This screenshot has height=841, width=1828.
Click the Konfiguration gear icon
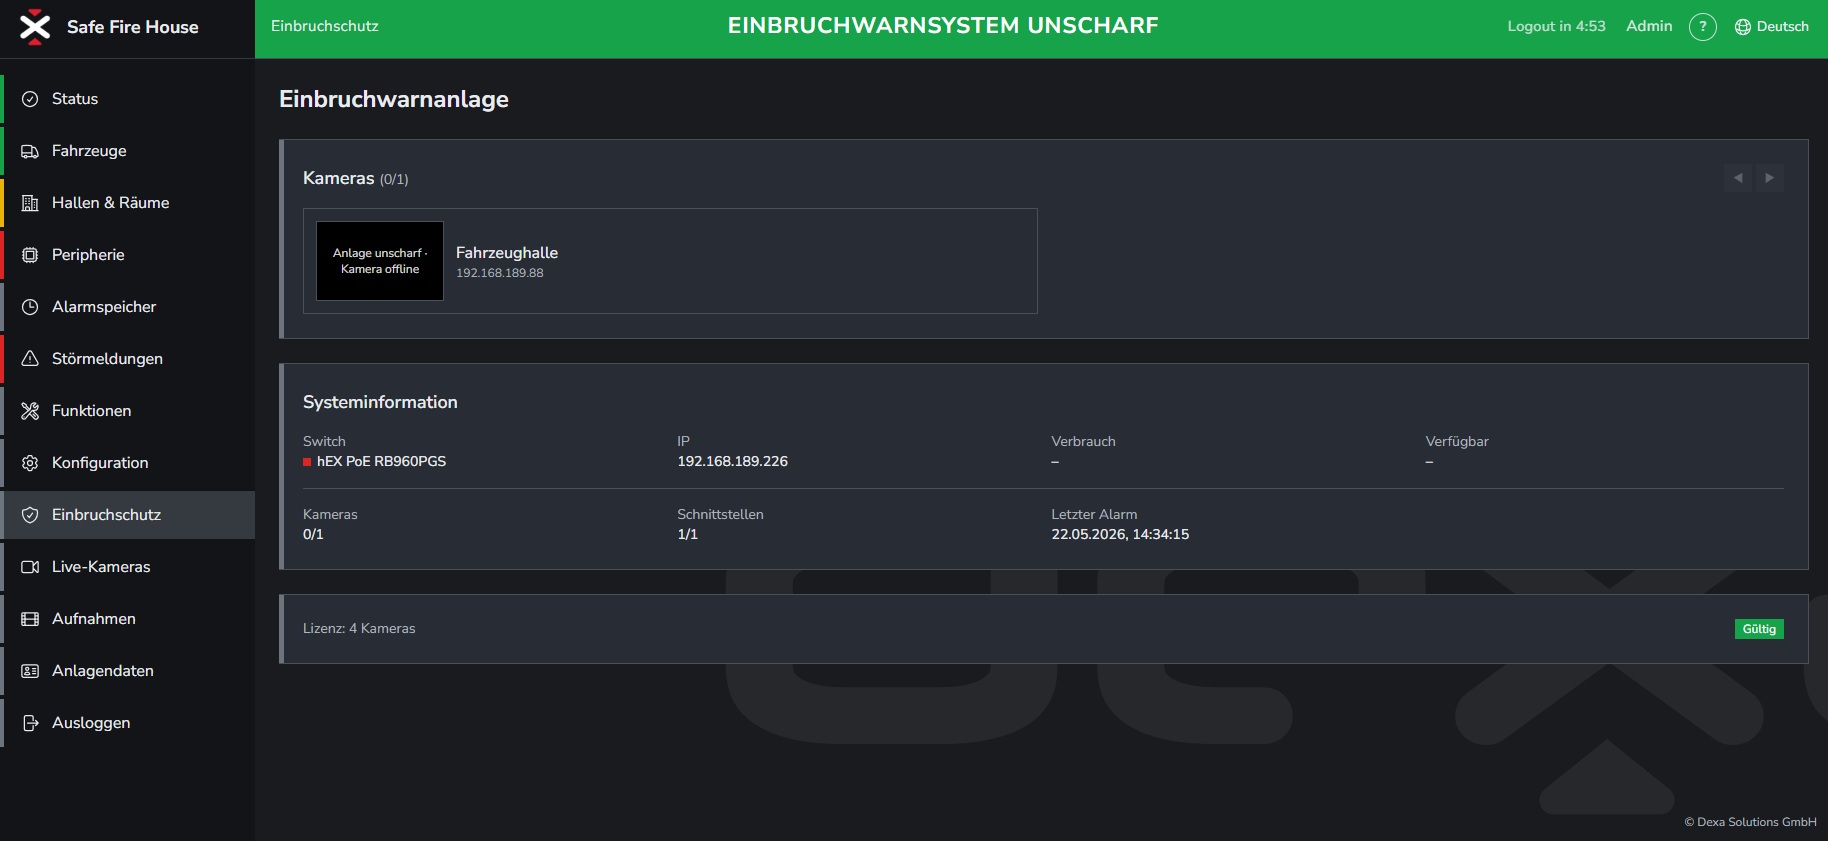[30, 463]
